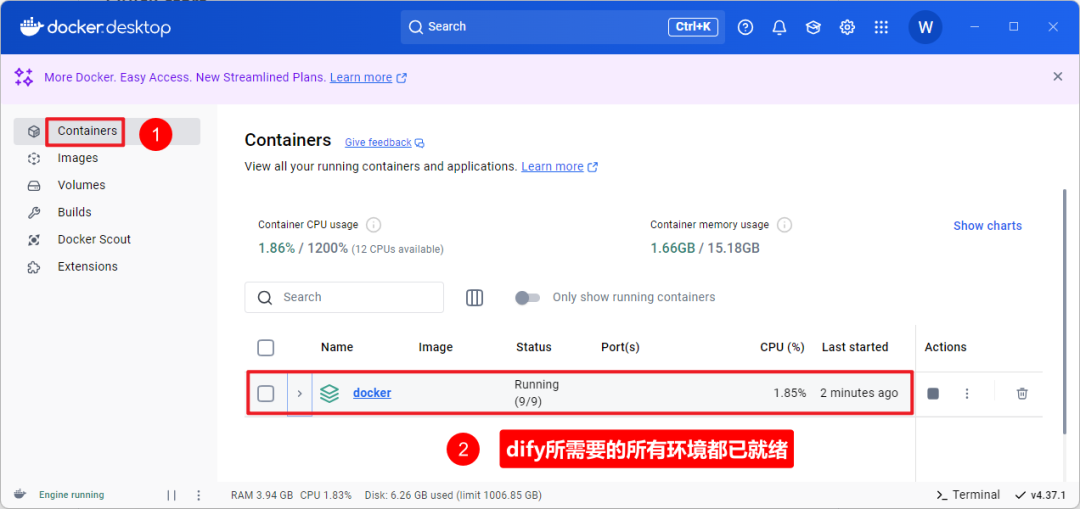Delete the docker stack with trash icon
The image size is (1080, 509).
(x=1023, y=393)
